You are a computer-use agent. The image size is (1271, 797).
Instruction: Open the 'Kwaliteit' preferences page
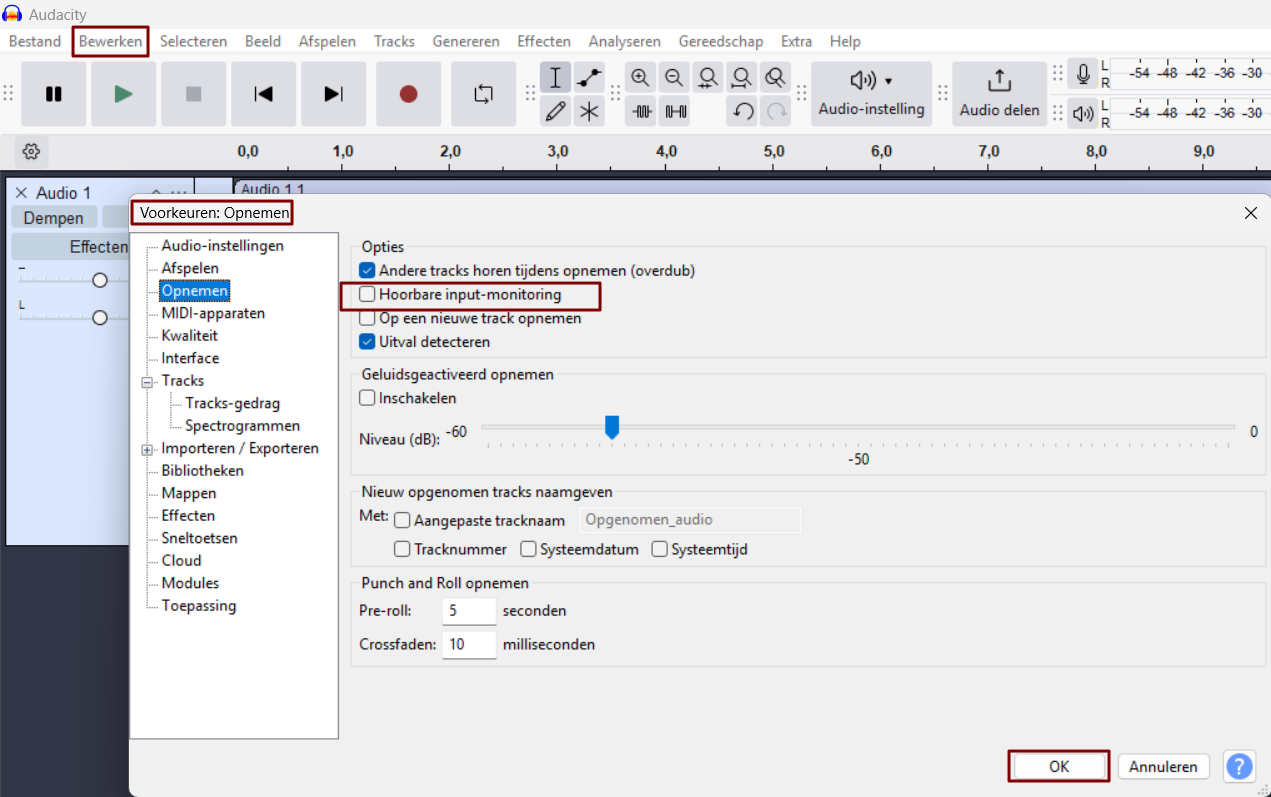click(189, 336)
